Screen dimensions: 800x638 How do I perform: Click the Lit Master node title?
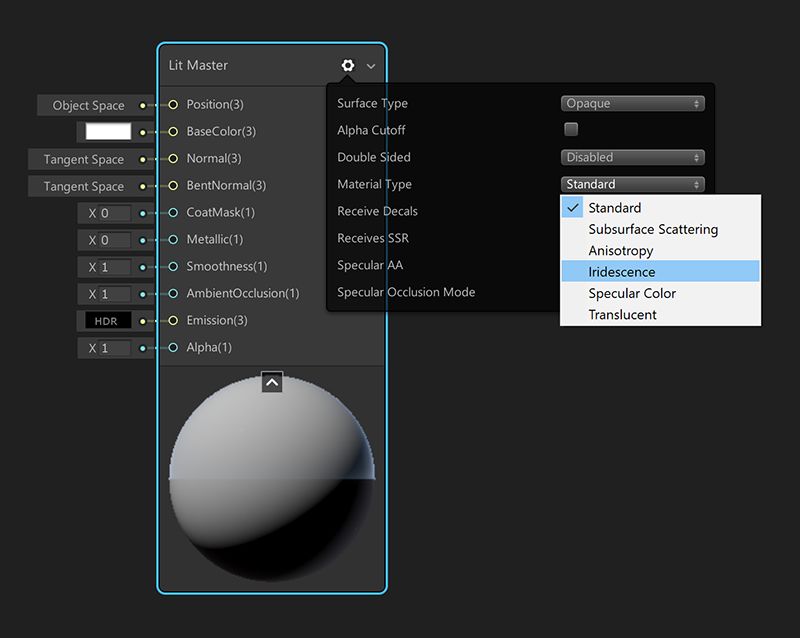(x=198, y=65)
